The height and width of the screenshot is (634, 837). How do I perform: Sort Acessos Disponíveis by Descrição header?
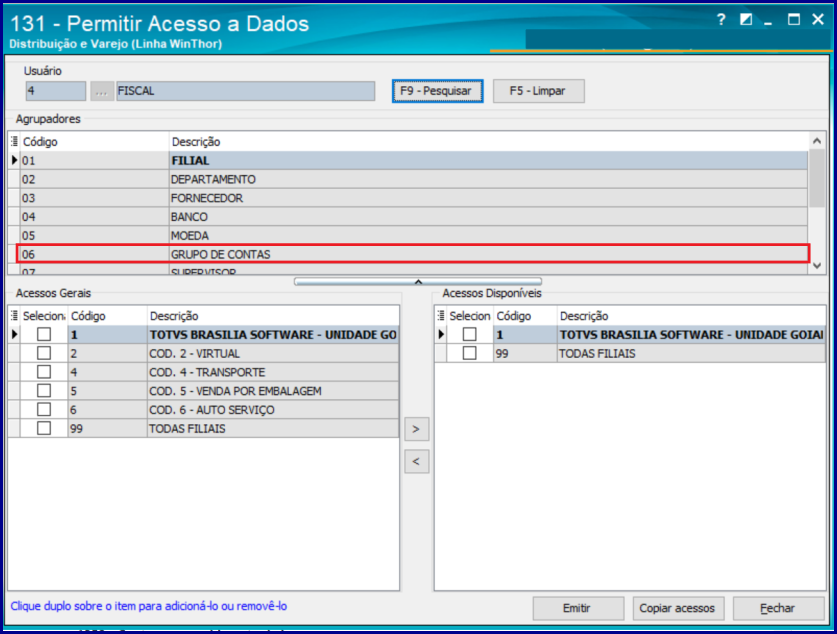(x=691, y=315)
